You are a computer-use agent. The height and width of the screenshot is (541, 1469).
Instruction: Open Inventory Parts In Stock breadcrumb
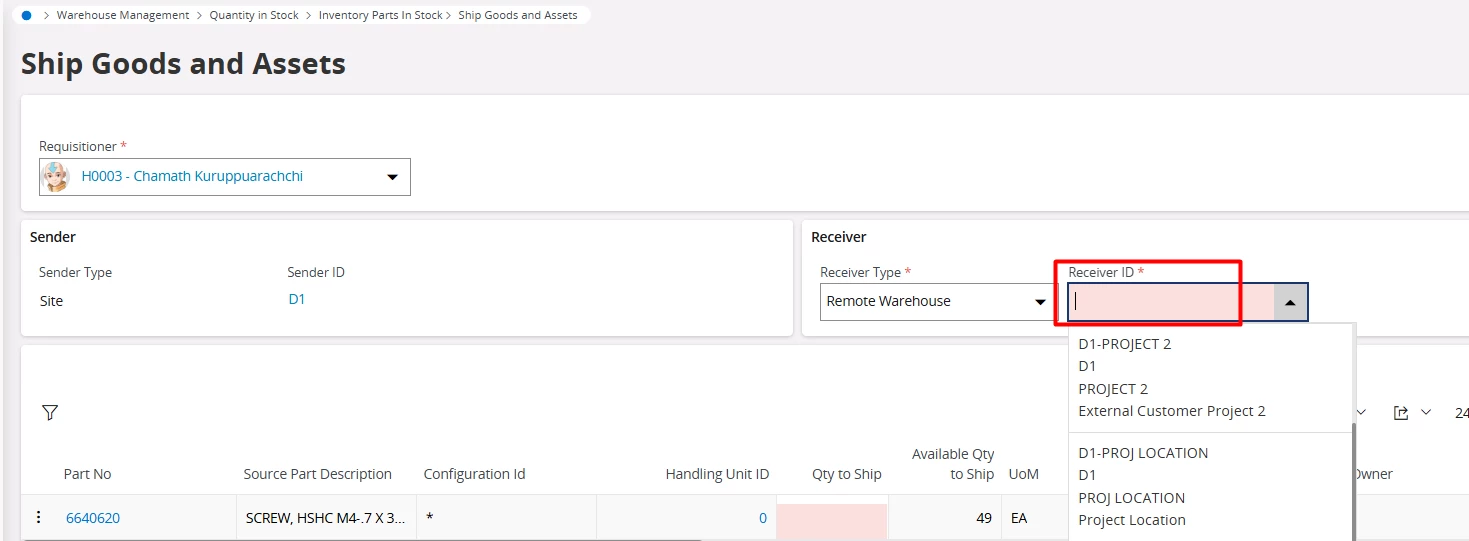[x=380, y=15]
